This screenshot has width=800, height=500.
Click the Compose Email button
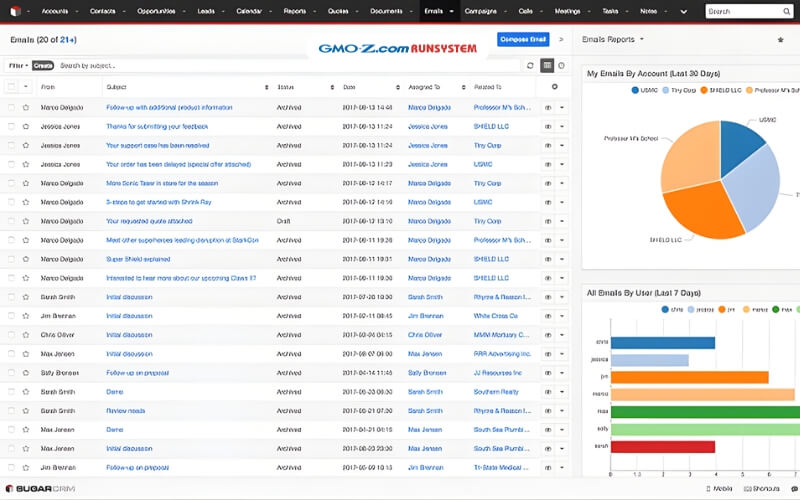pos(523,39)
